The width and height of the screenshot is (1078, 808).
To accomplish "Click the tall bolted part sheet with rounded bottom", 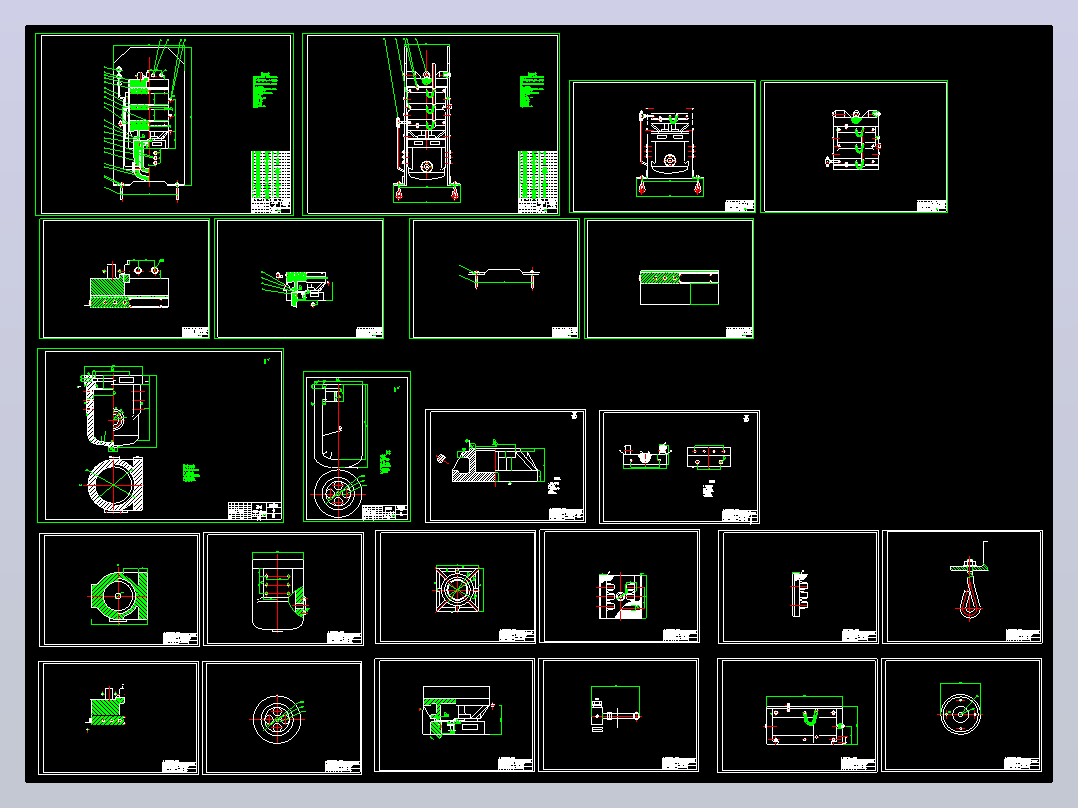I will pyautogui.click(x=284, y=589).
